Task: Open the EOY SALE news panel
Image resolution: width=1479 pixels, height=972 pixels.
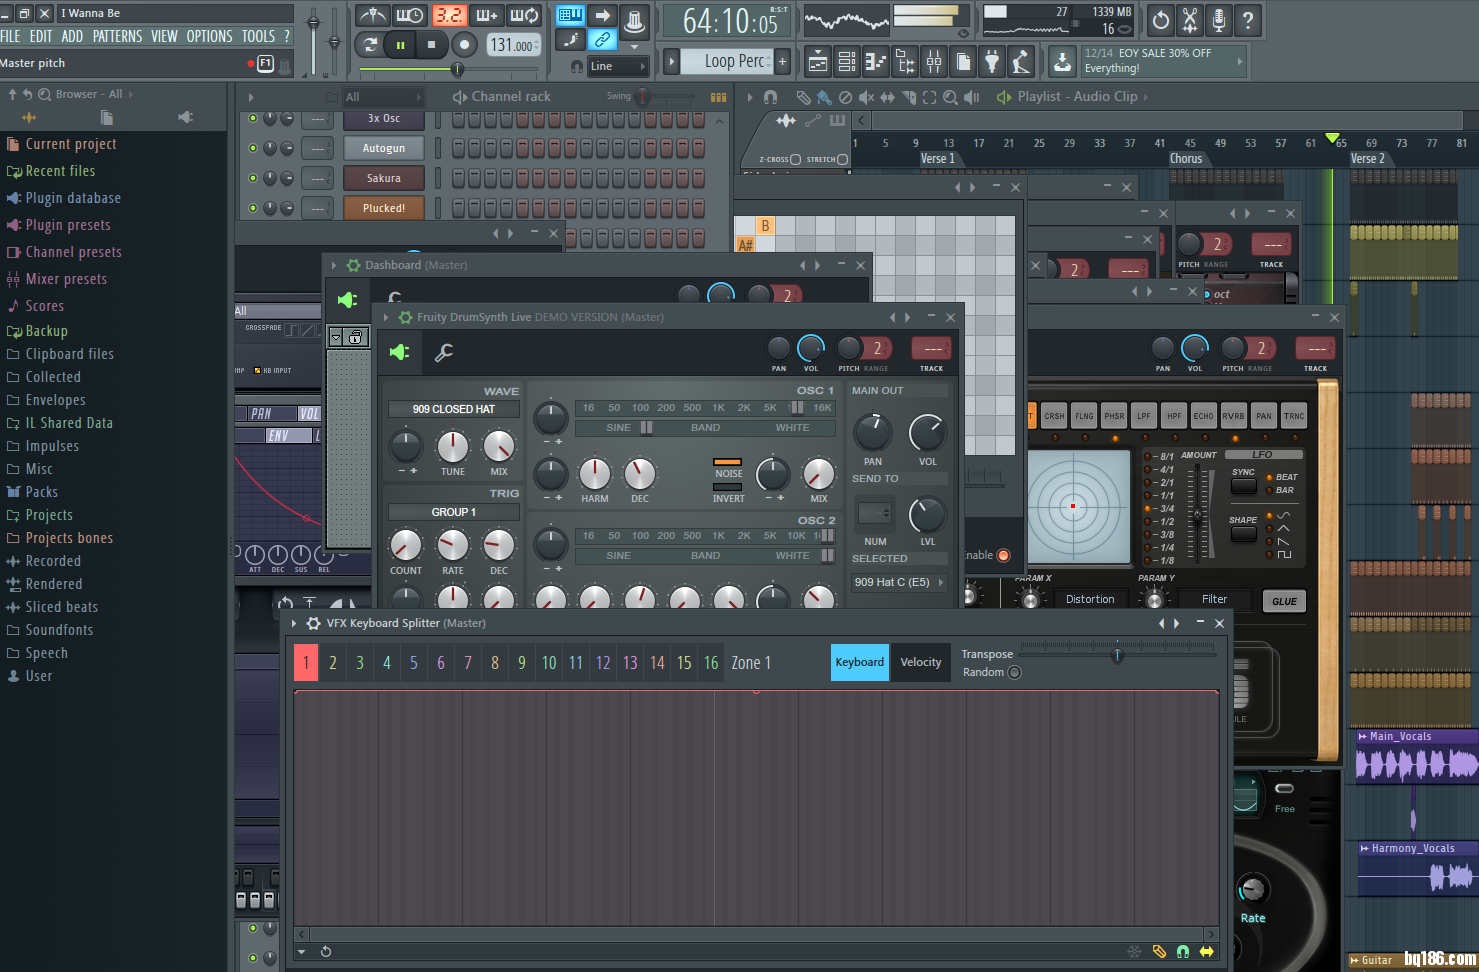Action: pyautogui.click(x=1163, y=61)
